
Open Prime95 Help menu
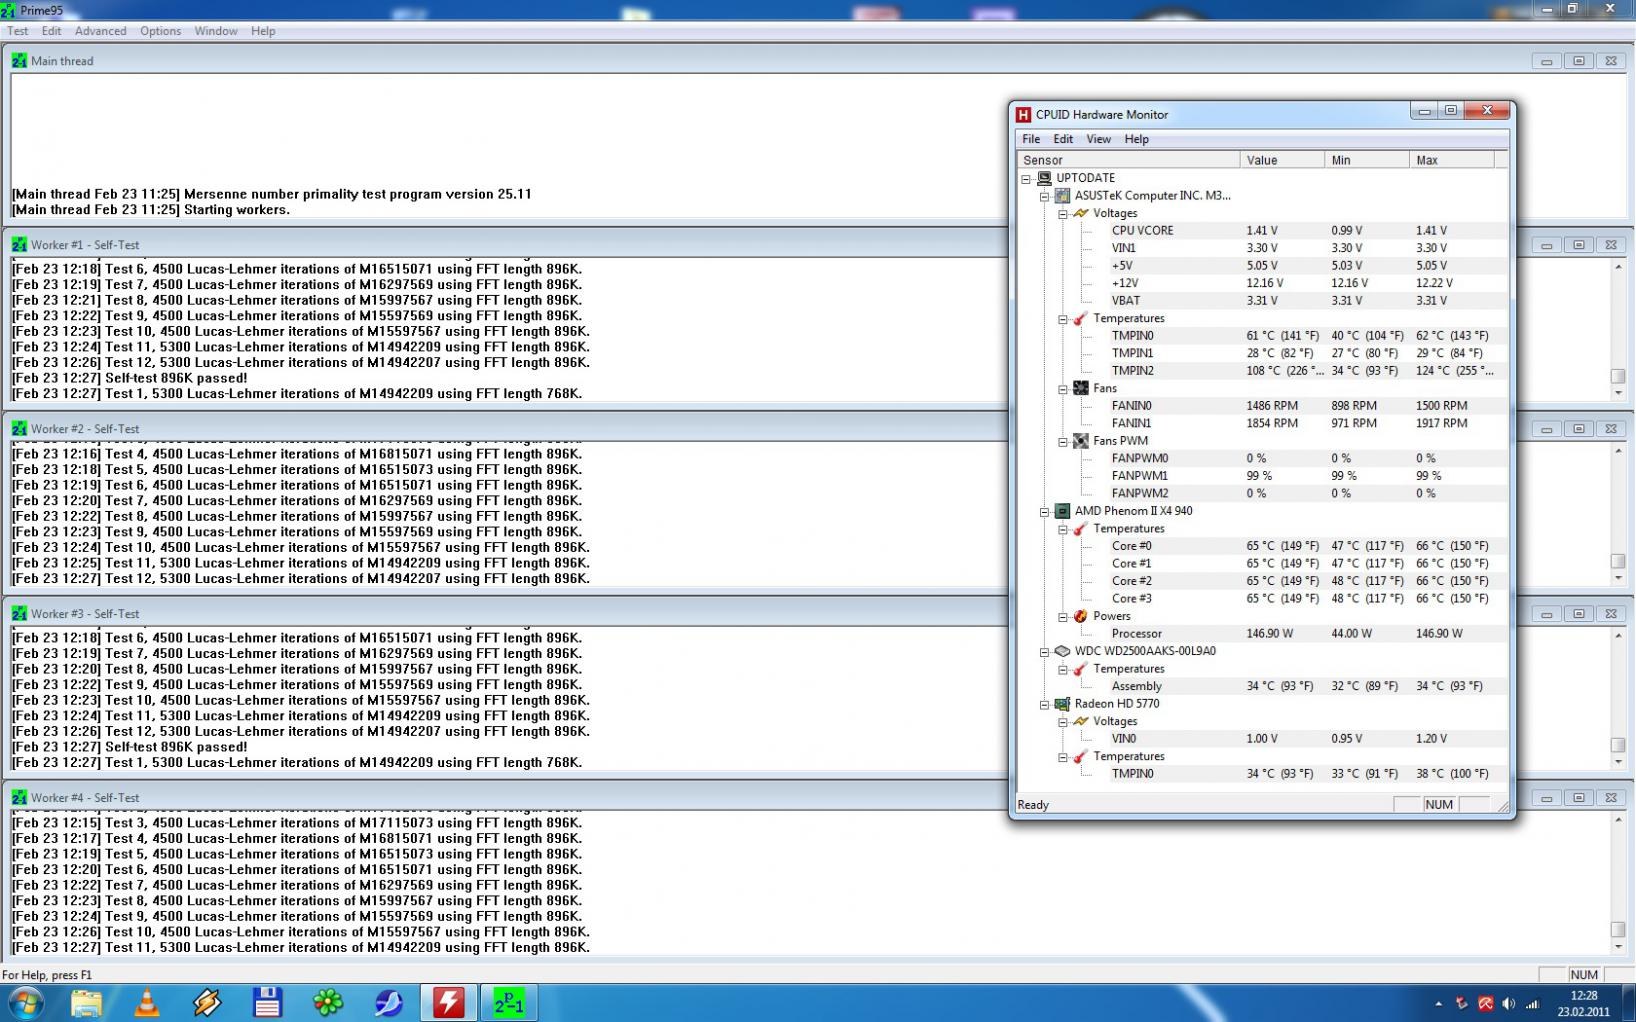[x=263, y=31]
